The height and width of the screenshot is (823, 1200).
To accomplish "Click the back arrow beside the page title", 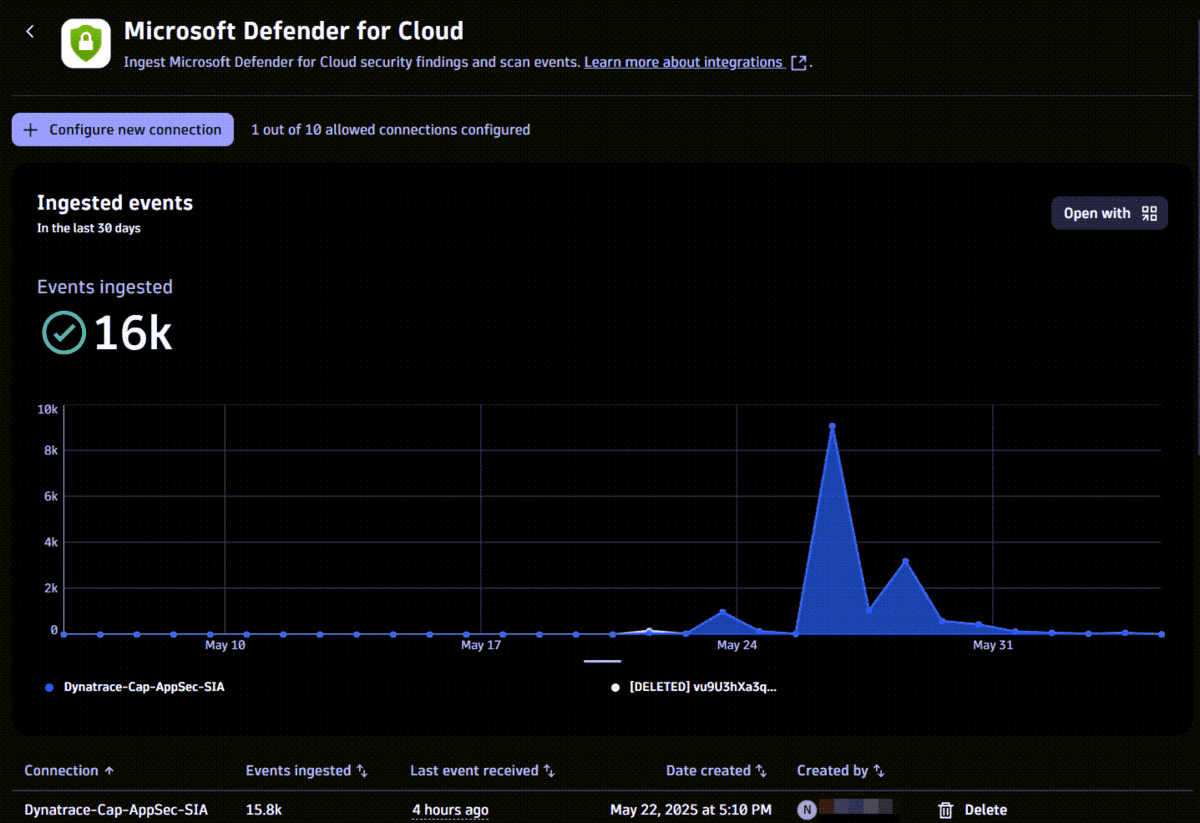I will coord(29,31).
